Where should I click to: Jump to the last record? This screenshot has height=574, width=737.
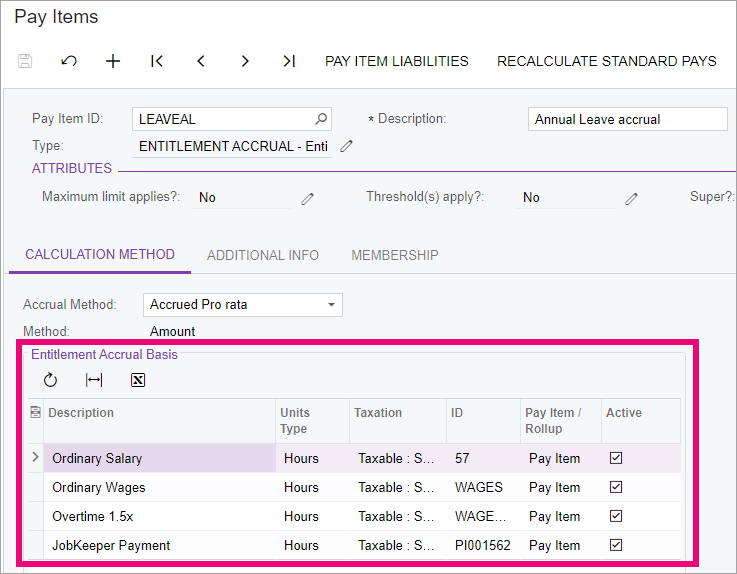(x=289, y=61)
